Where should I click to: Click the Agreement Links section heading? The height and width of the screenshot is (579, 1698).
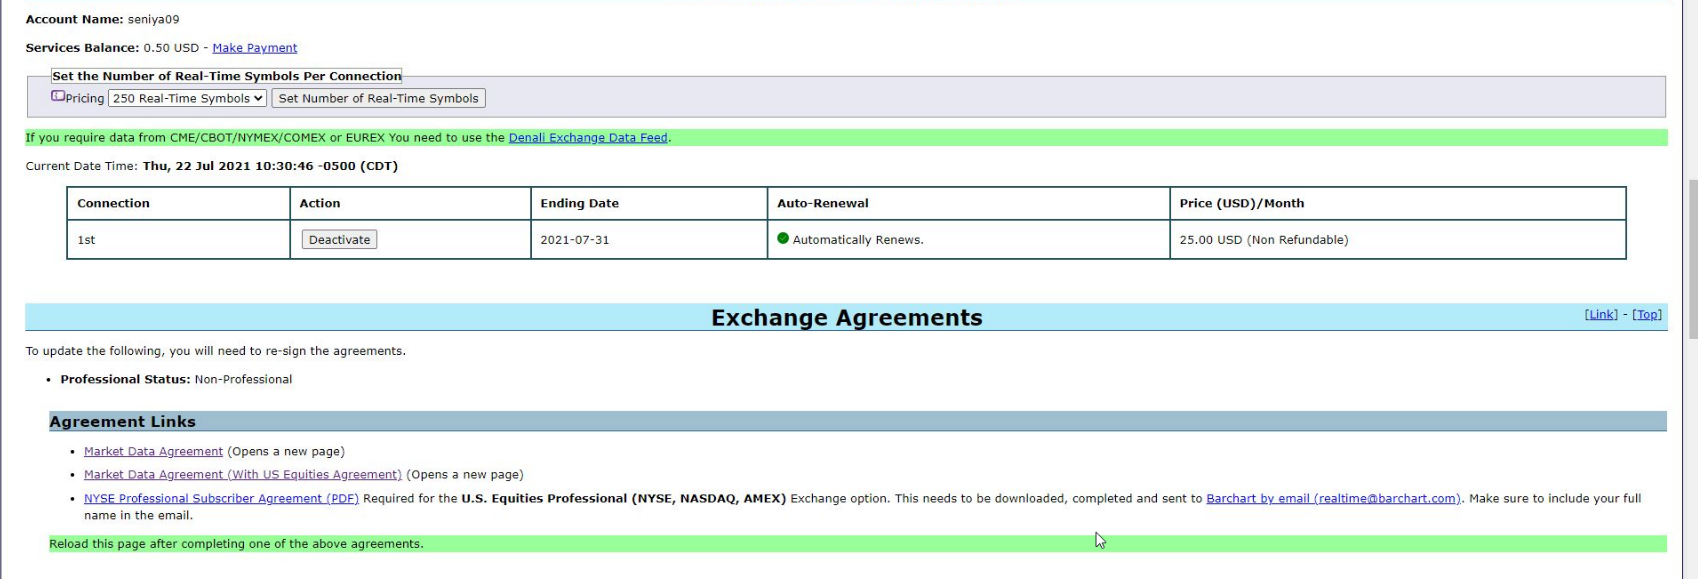pyautogui.click(x=122, y=422)
